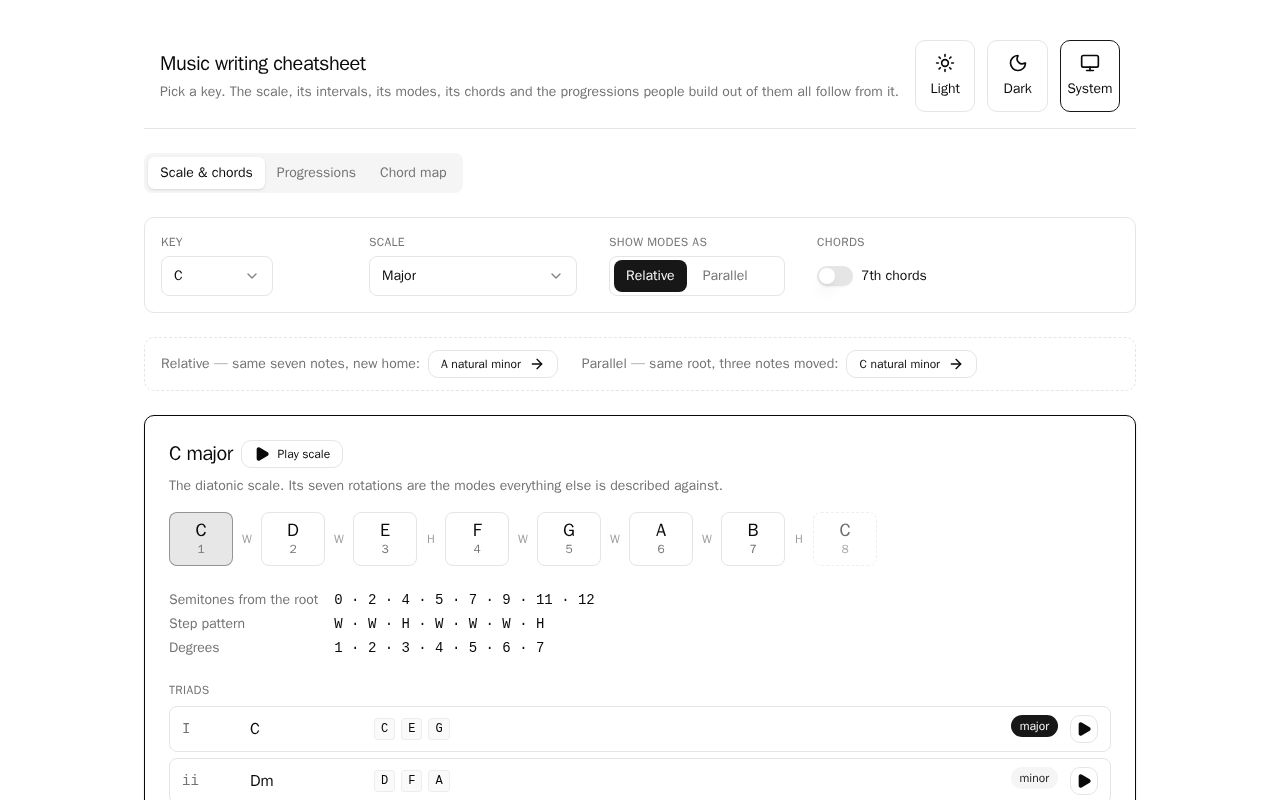Select scale note E degree 3
Viewport: 1280px width, 800px height.
(385, 539)
